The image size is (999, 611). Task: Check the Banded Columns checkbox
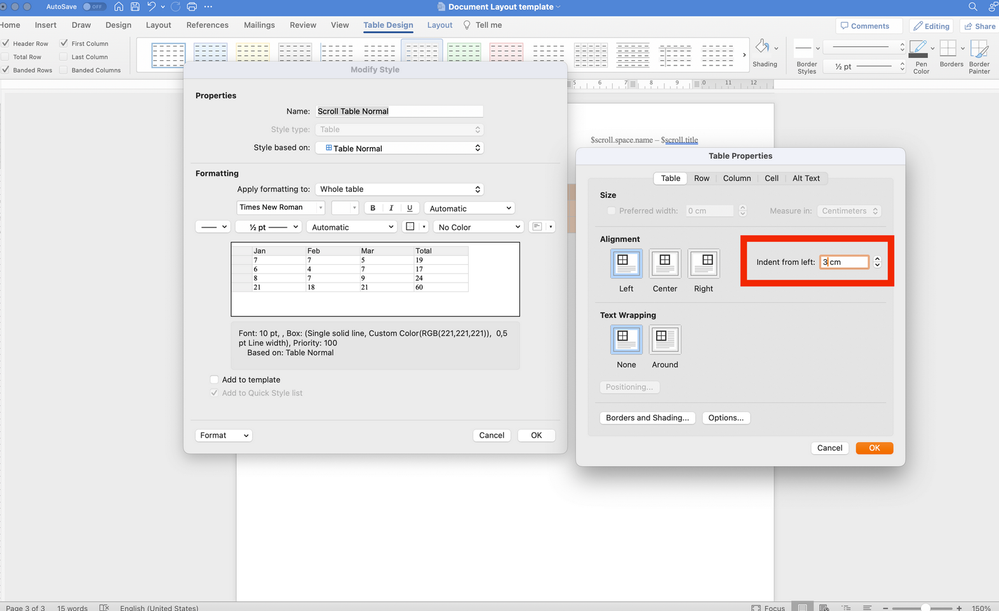[64, 70]
